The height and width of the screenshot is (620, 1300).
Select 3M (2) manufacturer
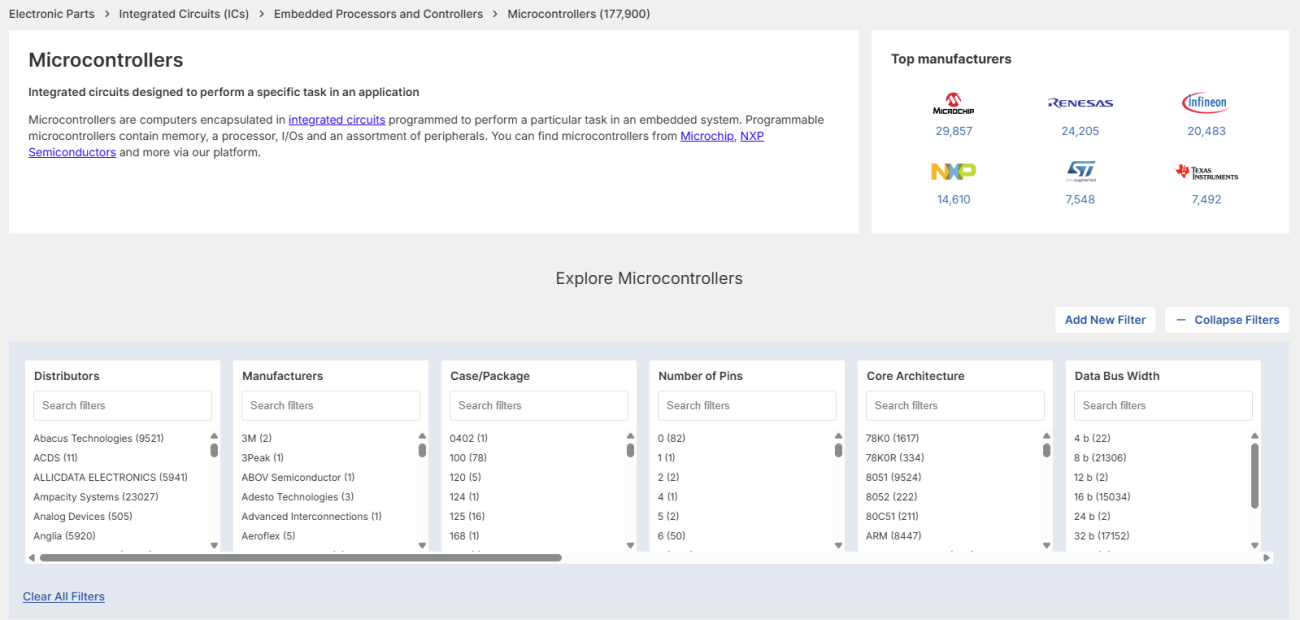(256, 438)
